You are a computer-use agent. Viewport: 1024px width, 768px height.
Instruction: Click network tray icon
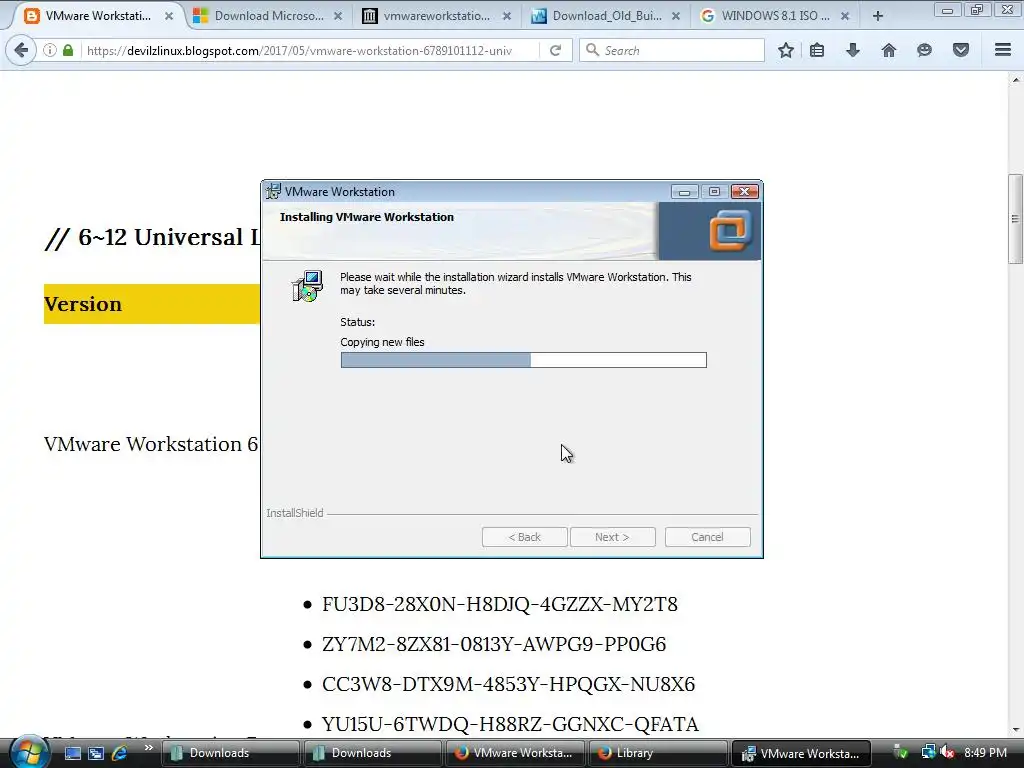928,752
